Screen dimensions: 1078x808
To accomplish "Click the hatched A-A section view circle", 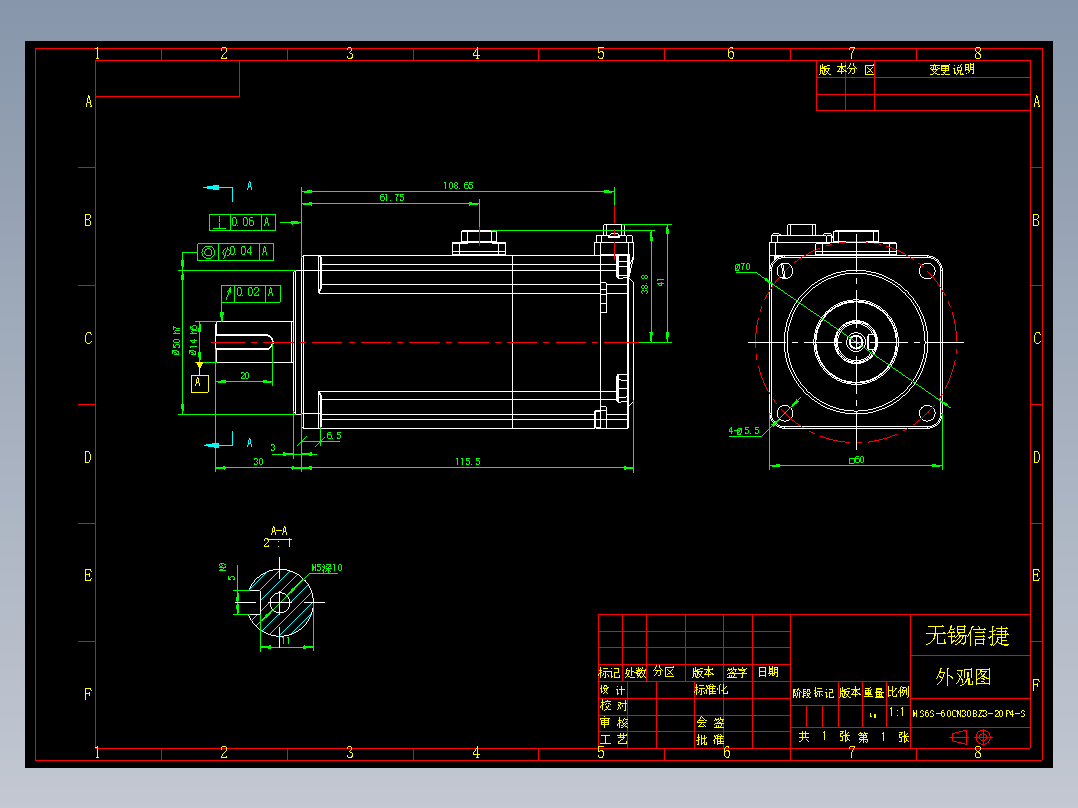I will [x=282, y=603].
